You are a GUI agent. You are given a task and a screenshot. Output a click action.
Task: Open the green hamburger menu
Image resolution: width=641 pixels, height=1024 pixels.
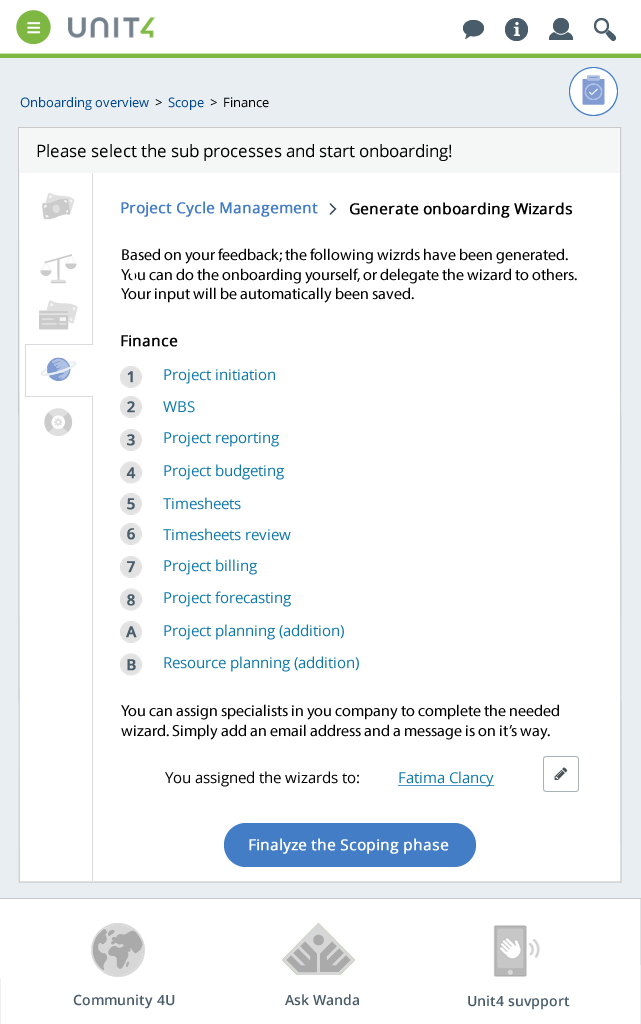[33, 28]
